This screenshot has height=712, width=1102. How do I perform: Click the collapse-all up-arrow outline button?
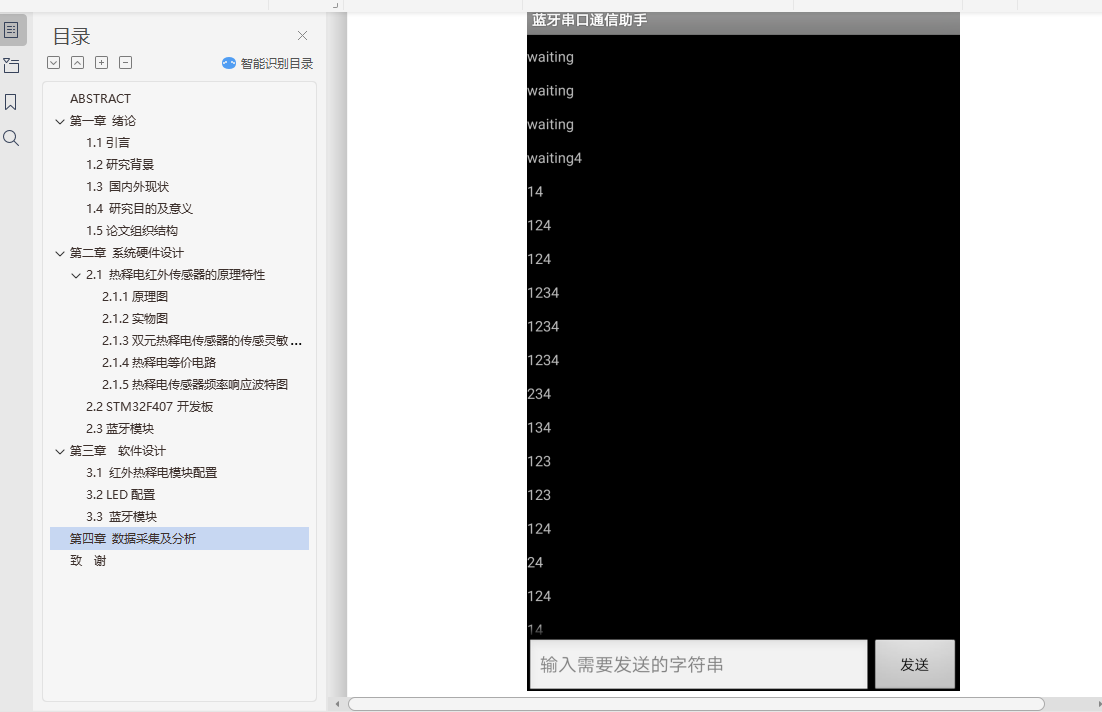[x=77, y=63]
